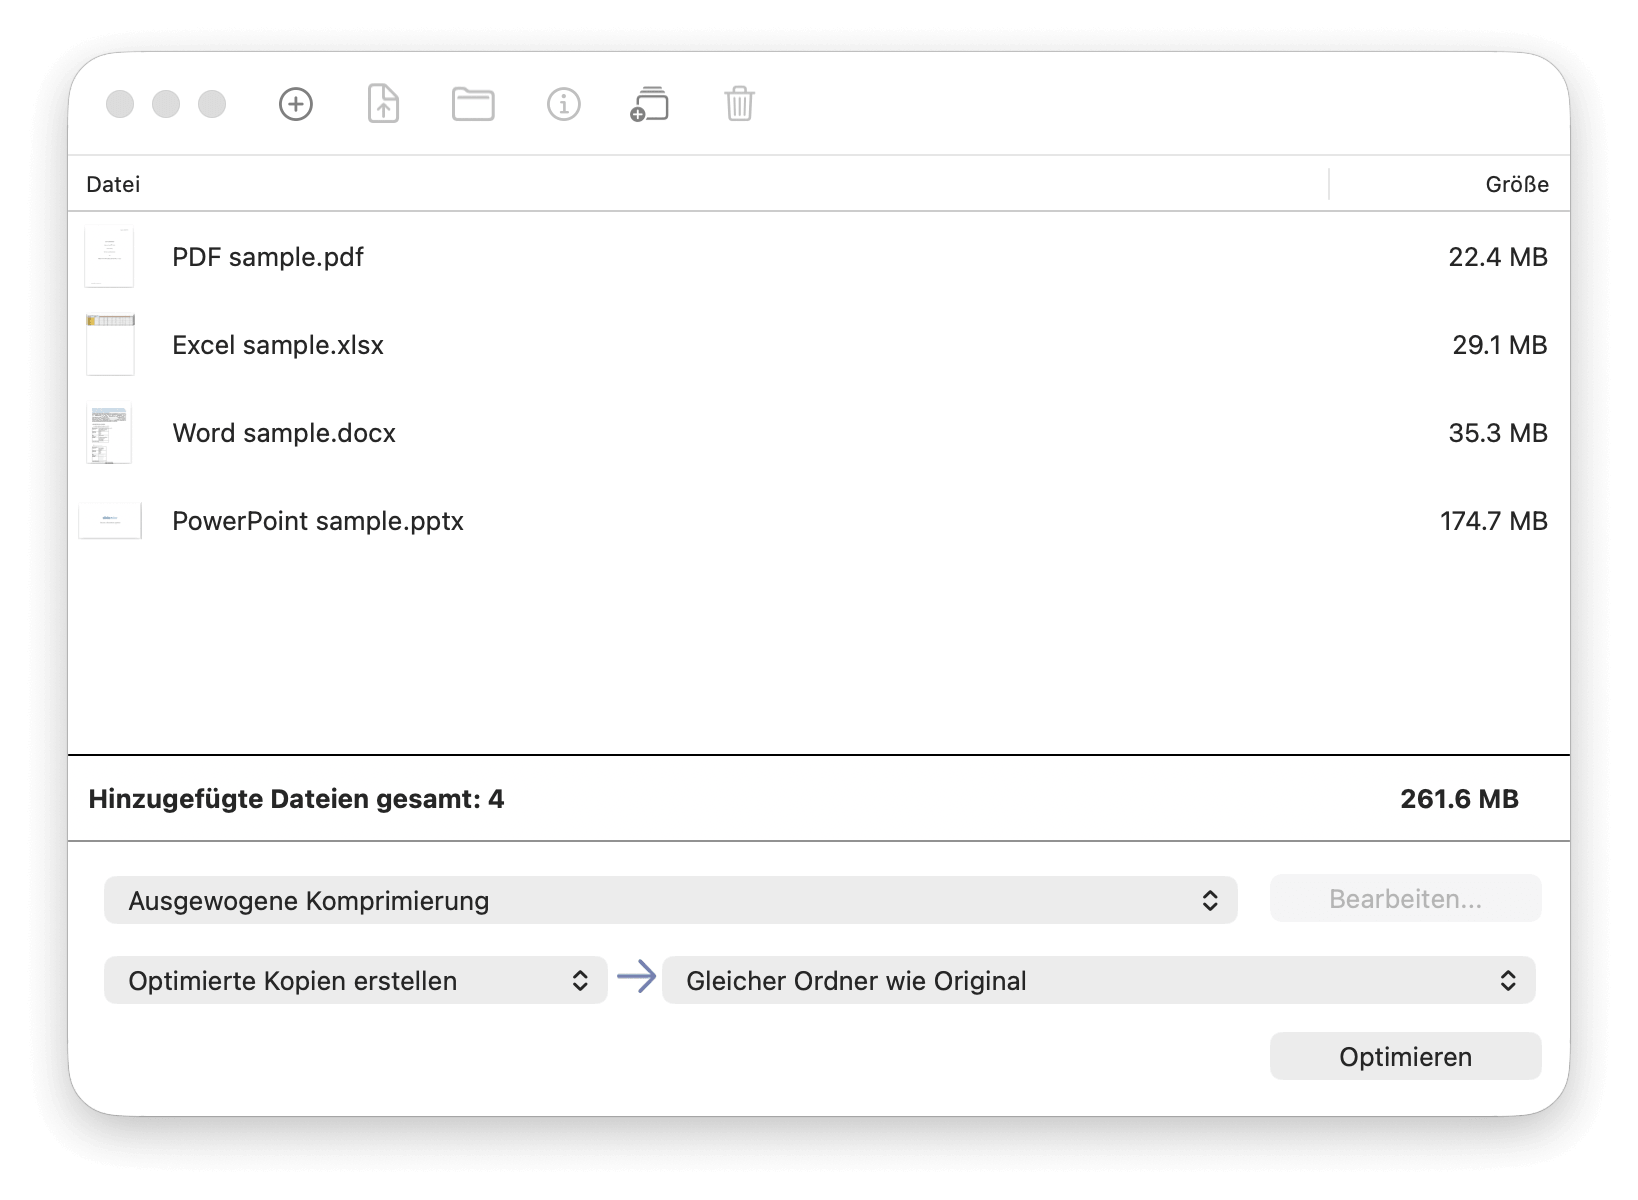Image resolution: width=1638 pixels, height=1200 pixels.
Task: Click the window zoom button
Action: coord(212,104)
